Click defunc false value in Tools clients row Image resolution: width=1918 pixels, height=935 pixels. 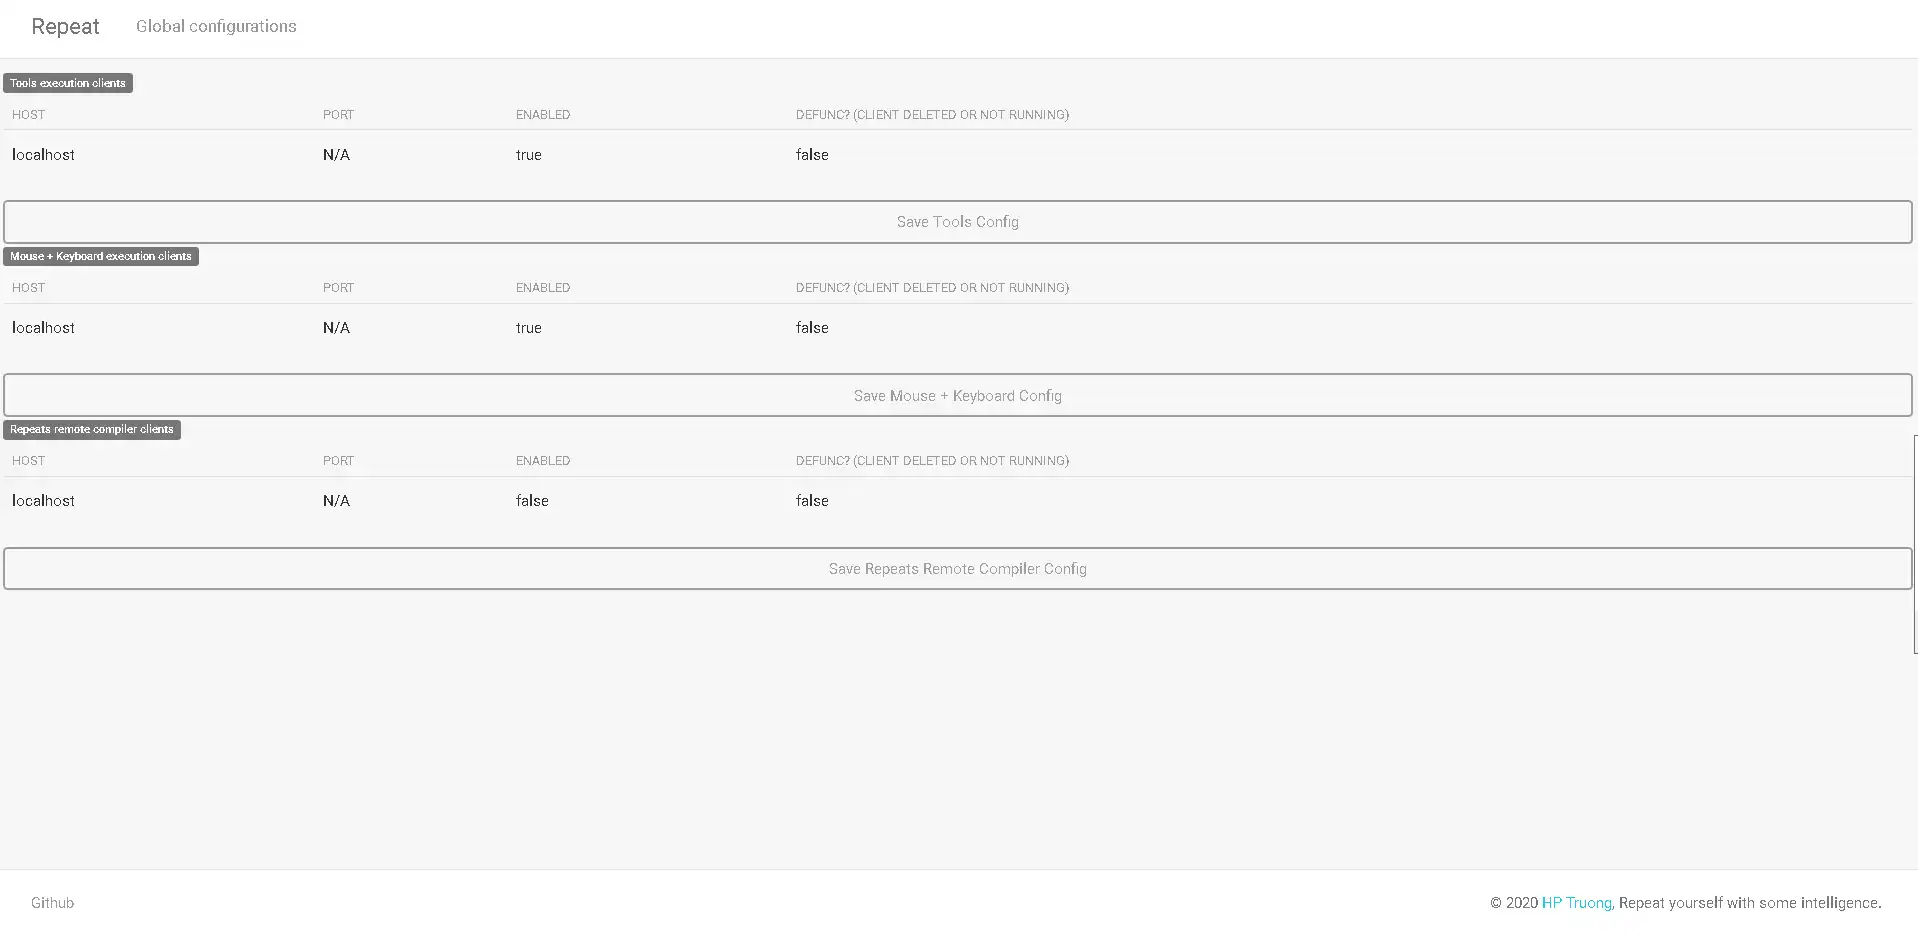click(x=812, y=155)
